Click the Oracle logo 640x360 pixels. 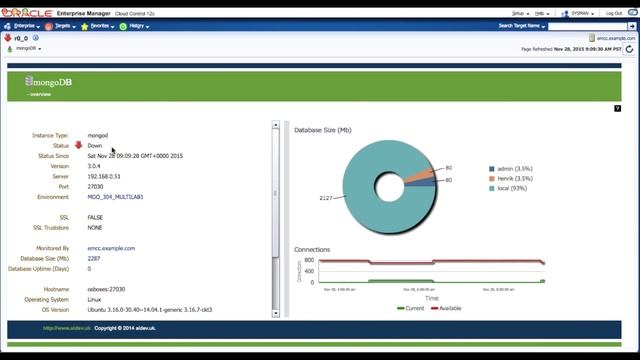(27, 13)
